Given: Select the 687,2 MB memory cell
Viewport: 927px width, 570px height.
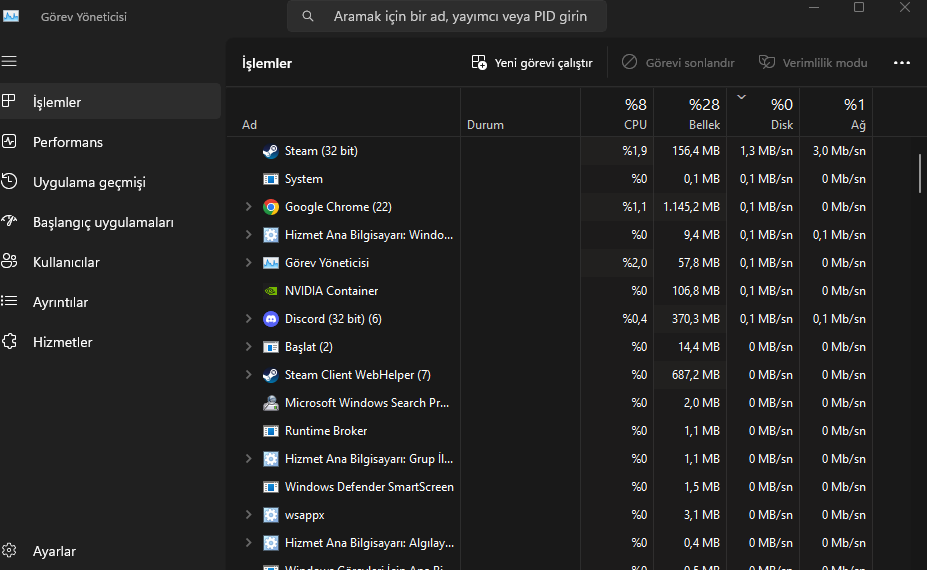Looking at the screenshot, I should pos(691,375).
